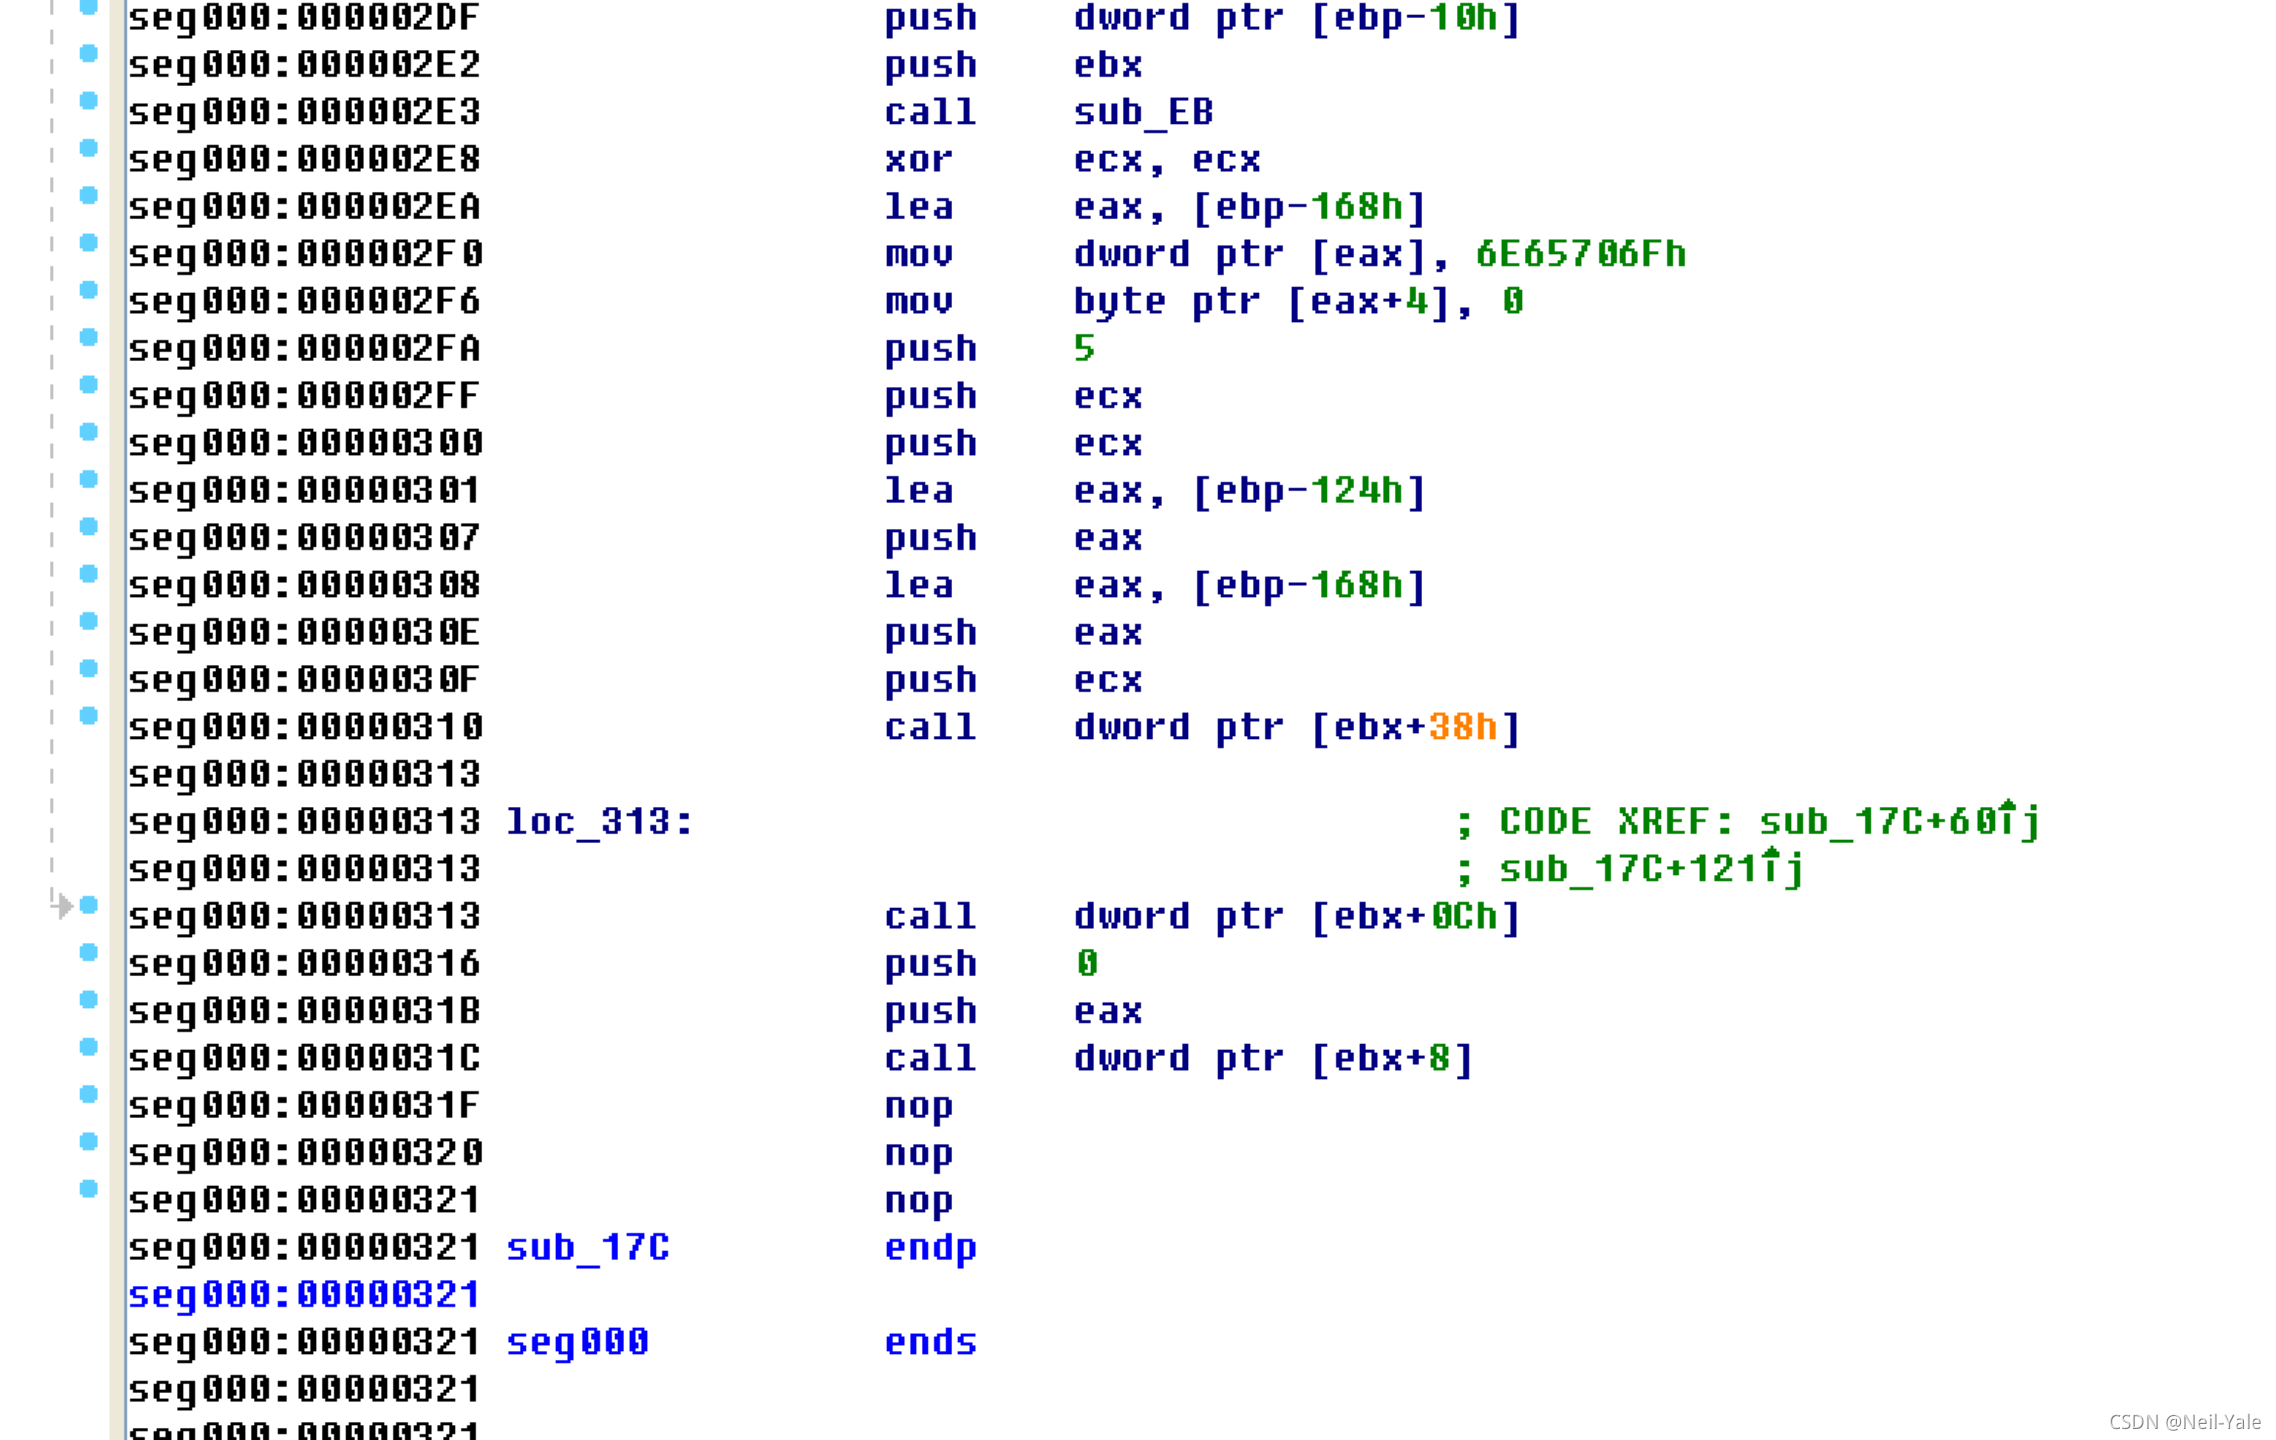2276x1440 pixels.
Task: Click breakpoint dot beside 0000031F nop
Action: pyautogui.click(x=88, y=1094)
